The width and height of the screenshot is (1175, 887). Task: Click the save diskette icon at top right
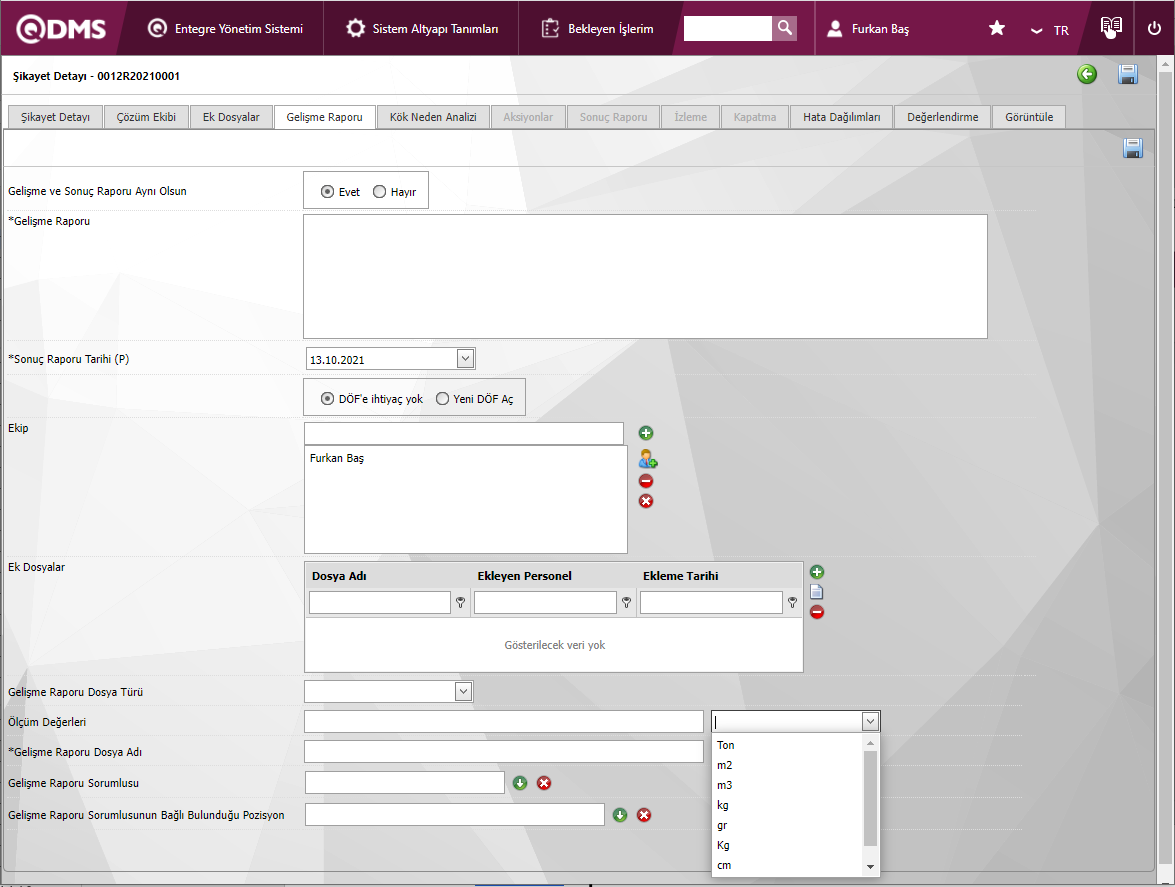[1128, 74]
